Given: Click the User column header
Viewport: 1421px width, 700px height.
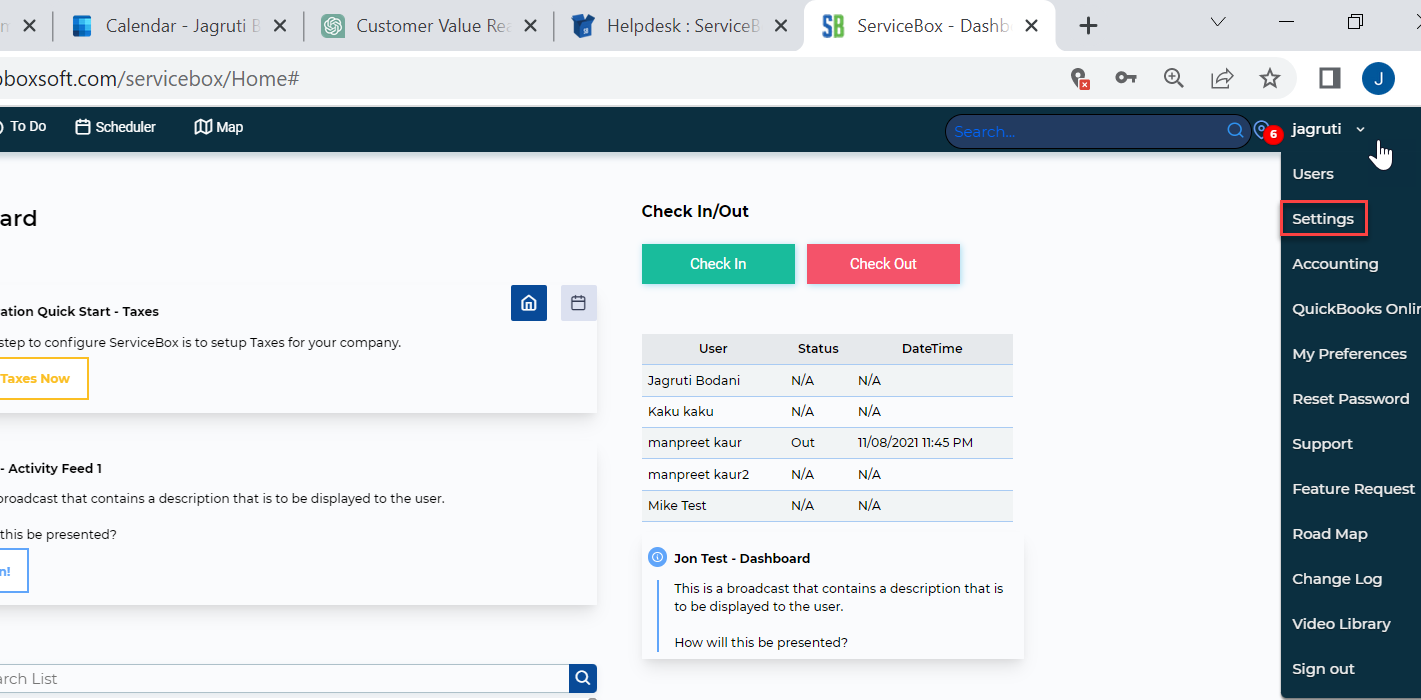Looking at the screenshot, I should (x=713, y=349).
